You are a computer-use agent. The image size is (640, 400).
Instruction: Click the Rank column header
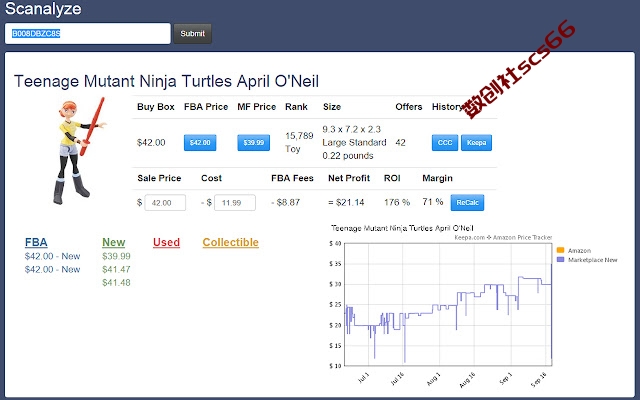[x=296, y=107]
